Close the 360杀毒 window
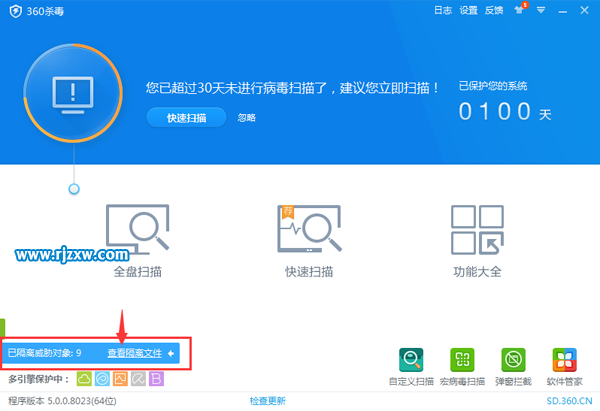 coord(584,10)
